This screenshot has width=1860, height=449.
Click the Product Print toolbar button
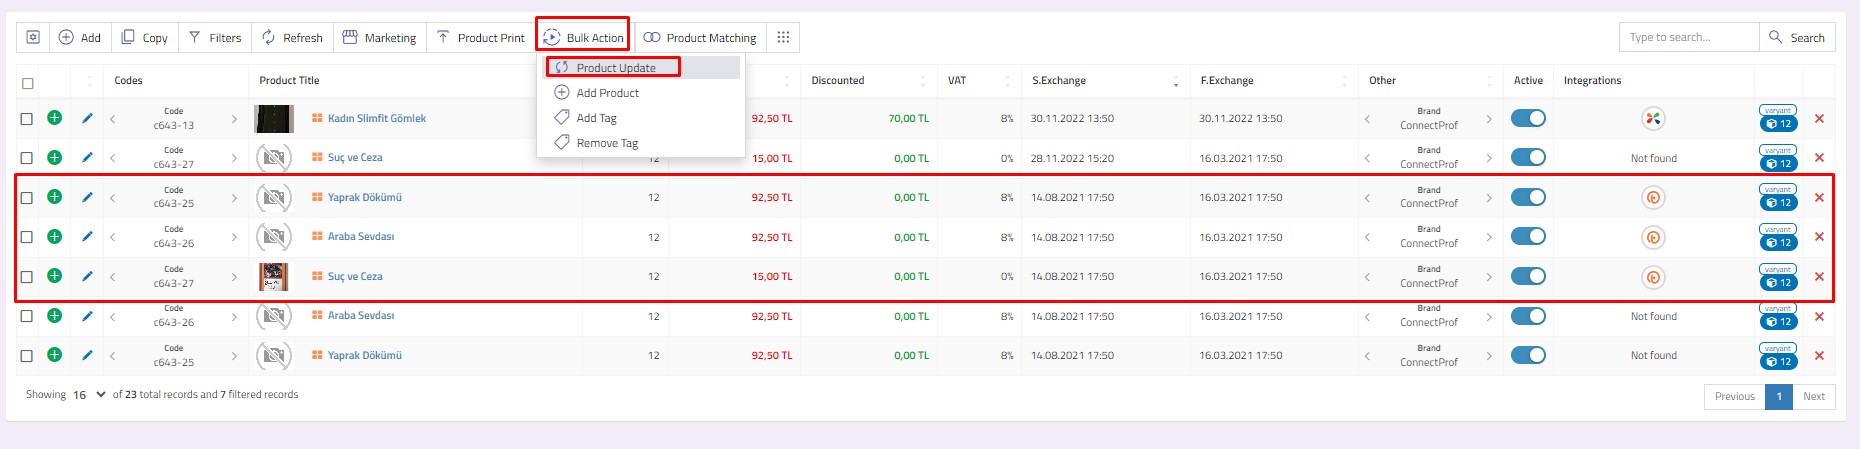(x=480, y=37)
